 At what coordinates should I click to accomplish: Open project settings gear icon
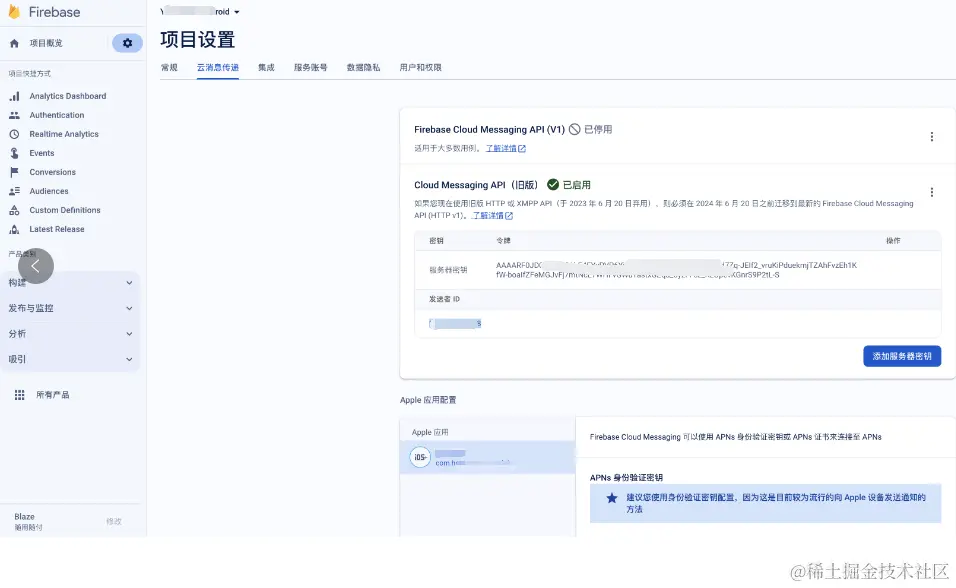(127, 43)
